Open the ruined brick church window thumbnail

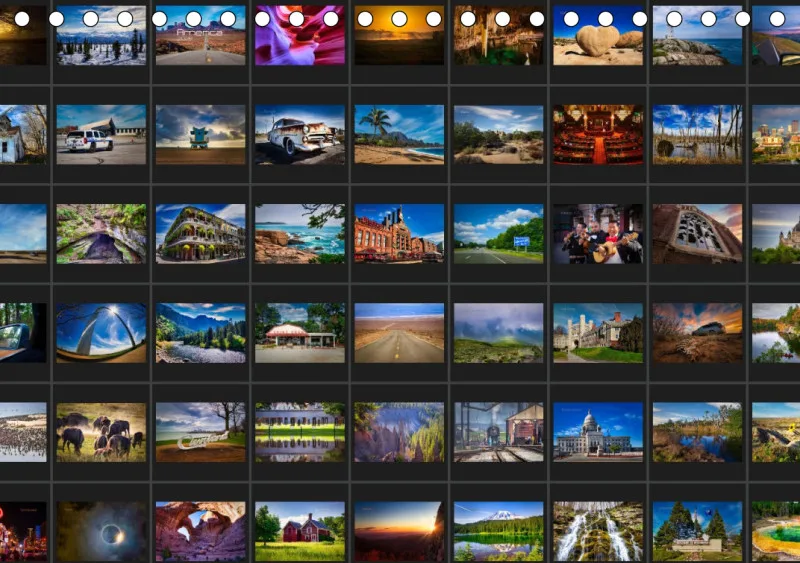[x=697, y=234]
